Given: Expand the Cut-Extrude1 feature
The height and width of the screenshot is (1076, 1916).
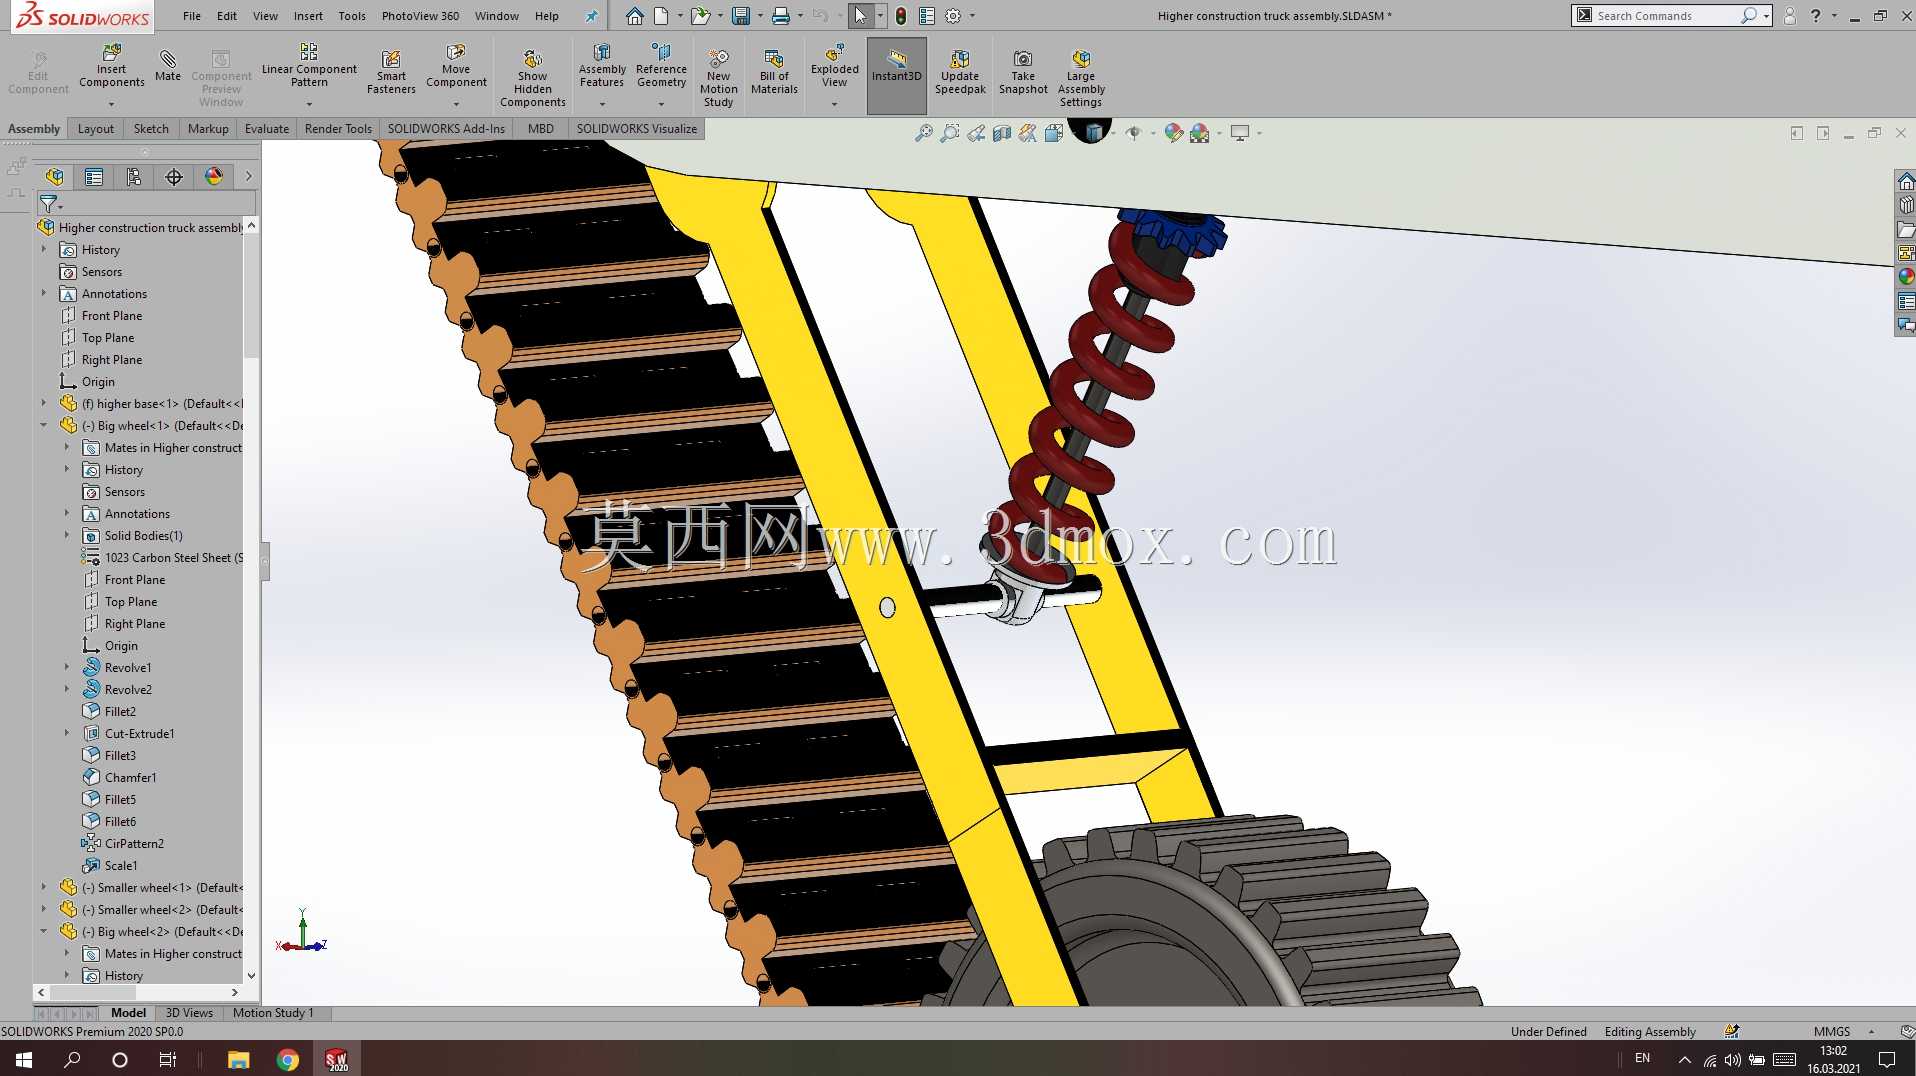Looking at the screenshot, I should (x=67, y=733).
